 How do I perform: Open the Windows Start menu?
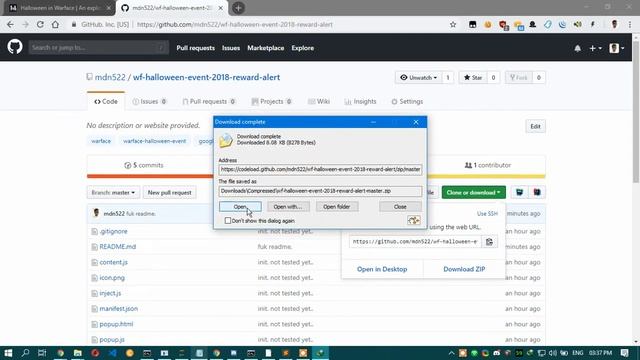click(x=8, y=353)
